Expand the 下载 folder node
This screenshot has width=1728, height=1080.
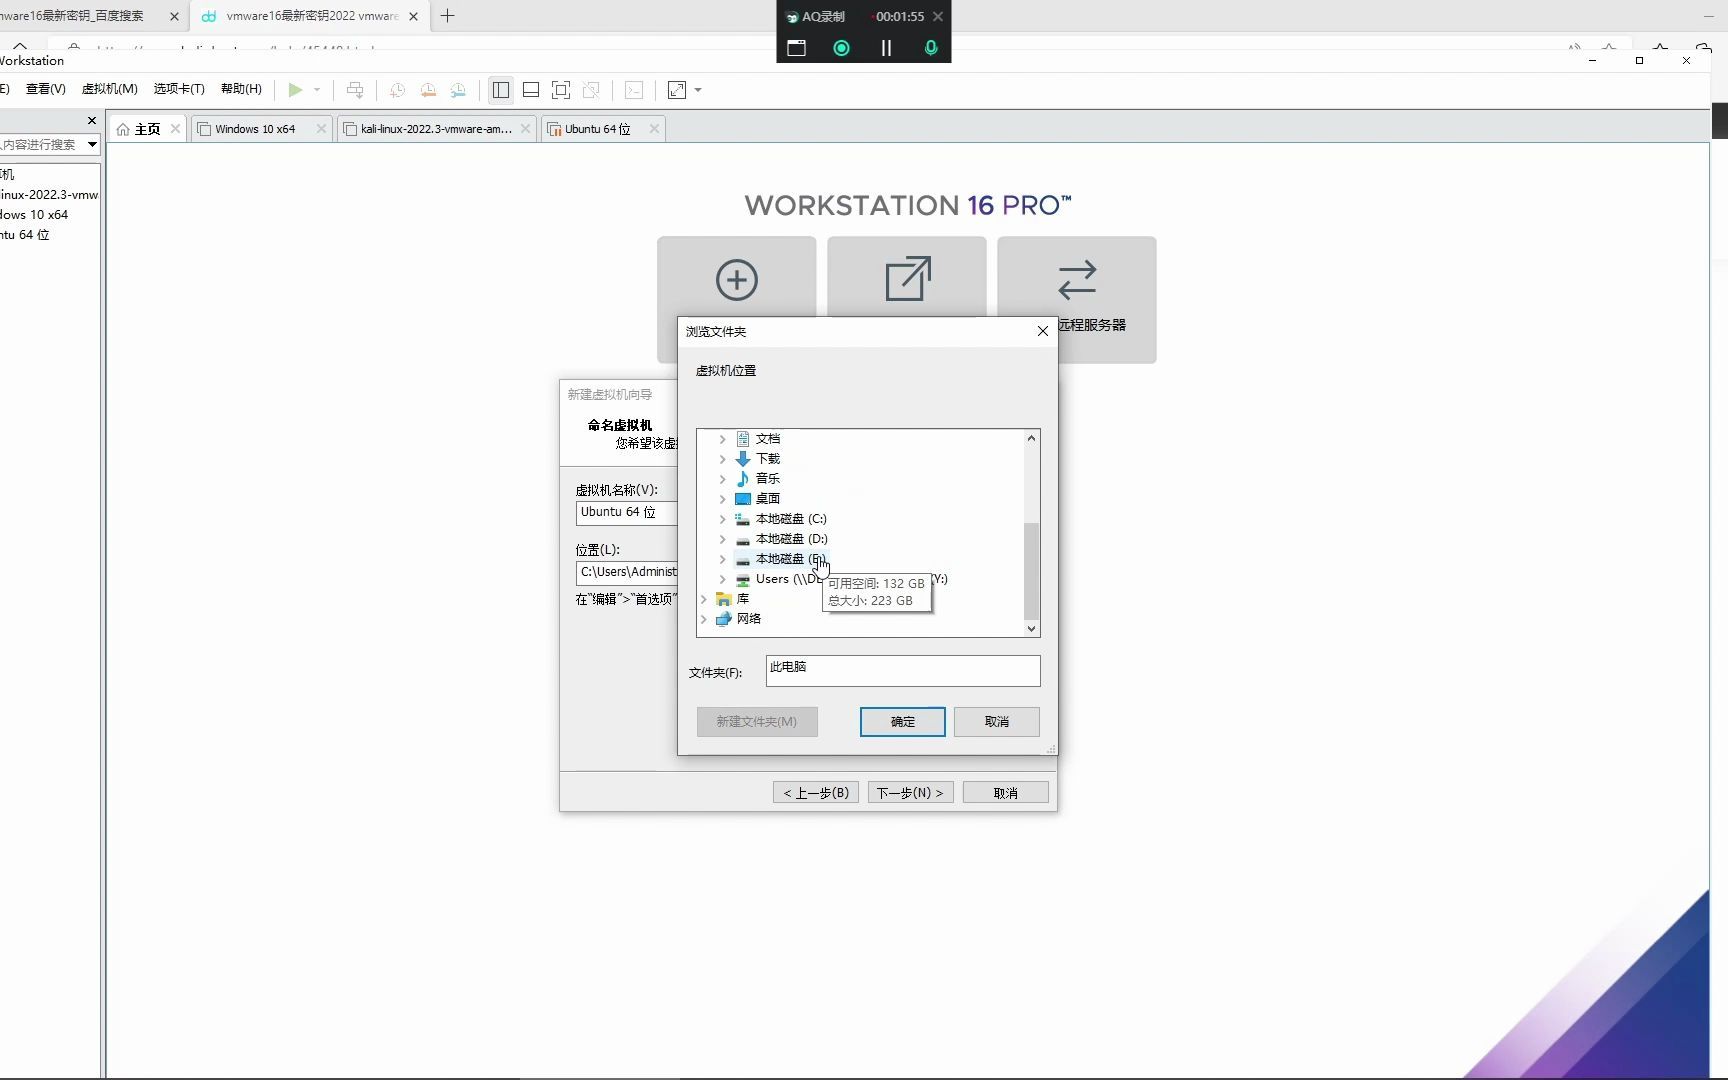click(x=722, y=459)
